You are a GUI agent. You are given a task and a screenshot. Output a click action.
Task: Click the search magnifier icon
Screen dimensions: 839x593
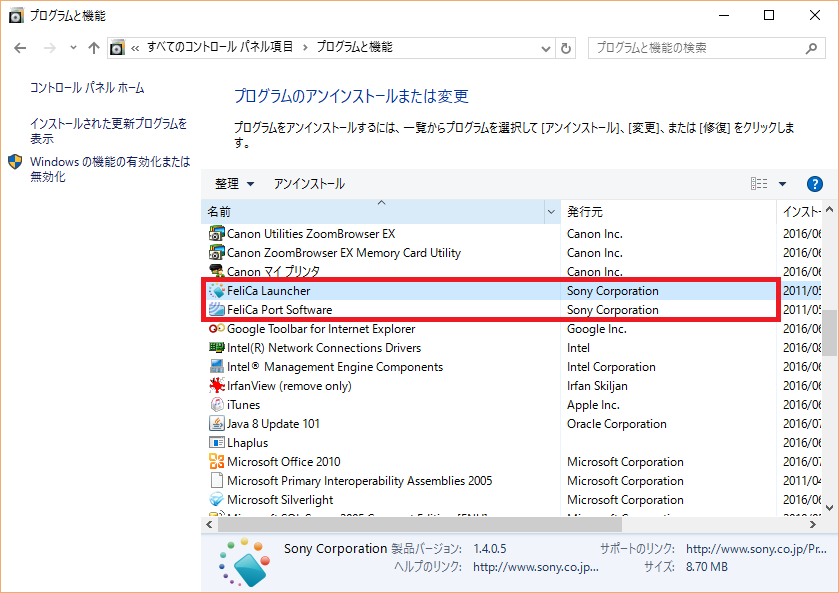pos(811,48)
